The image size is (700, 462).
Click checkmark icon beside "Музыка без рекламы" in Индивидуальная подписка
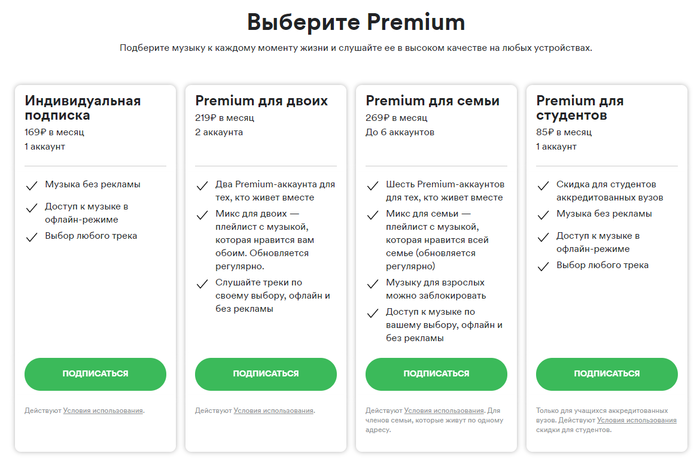(x=31, y=185)
